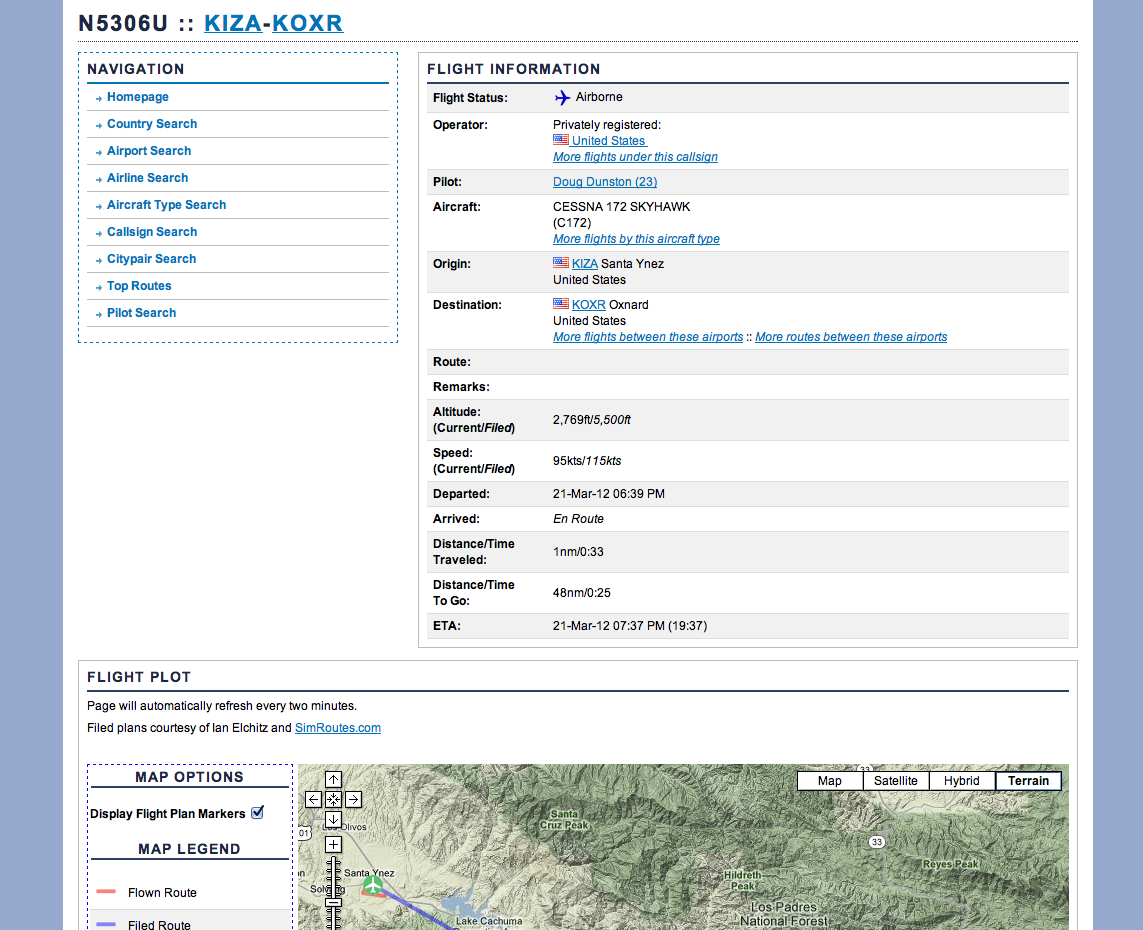This screenshot has width=1143, height=930.
Task: Click the ETA value 21-Mar-12 07:37 PM (19:37)
Action: 630,625
